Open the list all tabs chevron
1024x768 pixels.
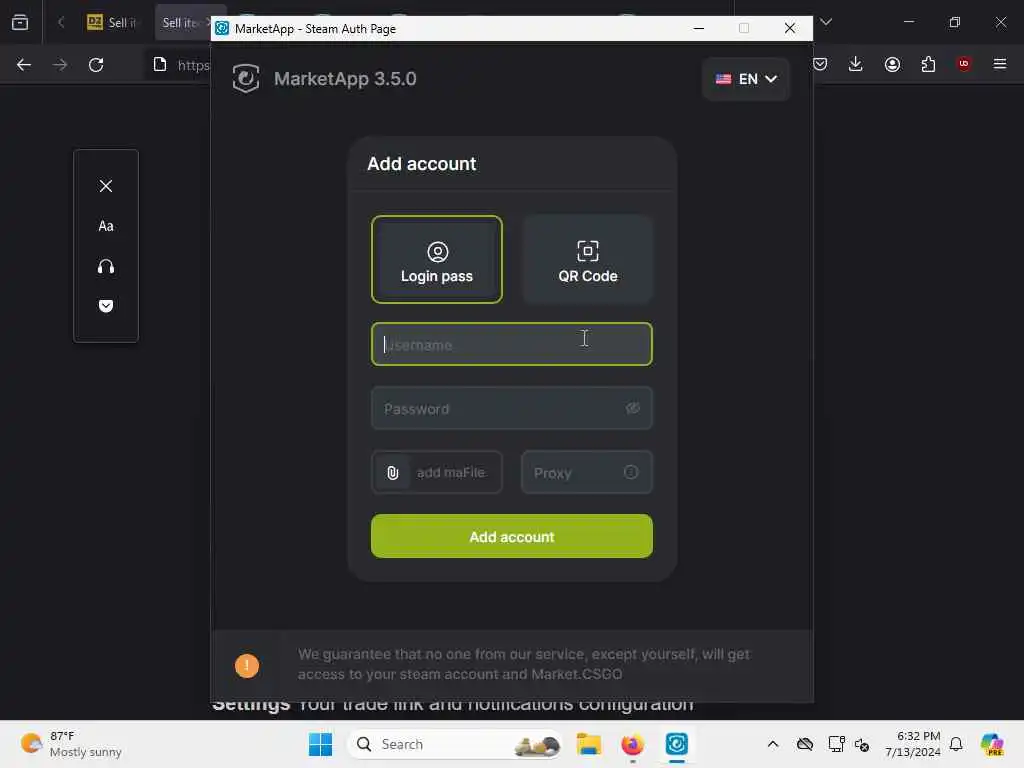point(826,22)
